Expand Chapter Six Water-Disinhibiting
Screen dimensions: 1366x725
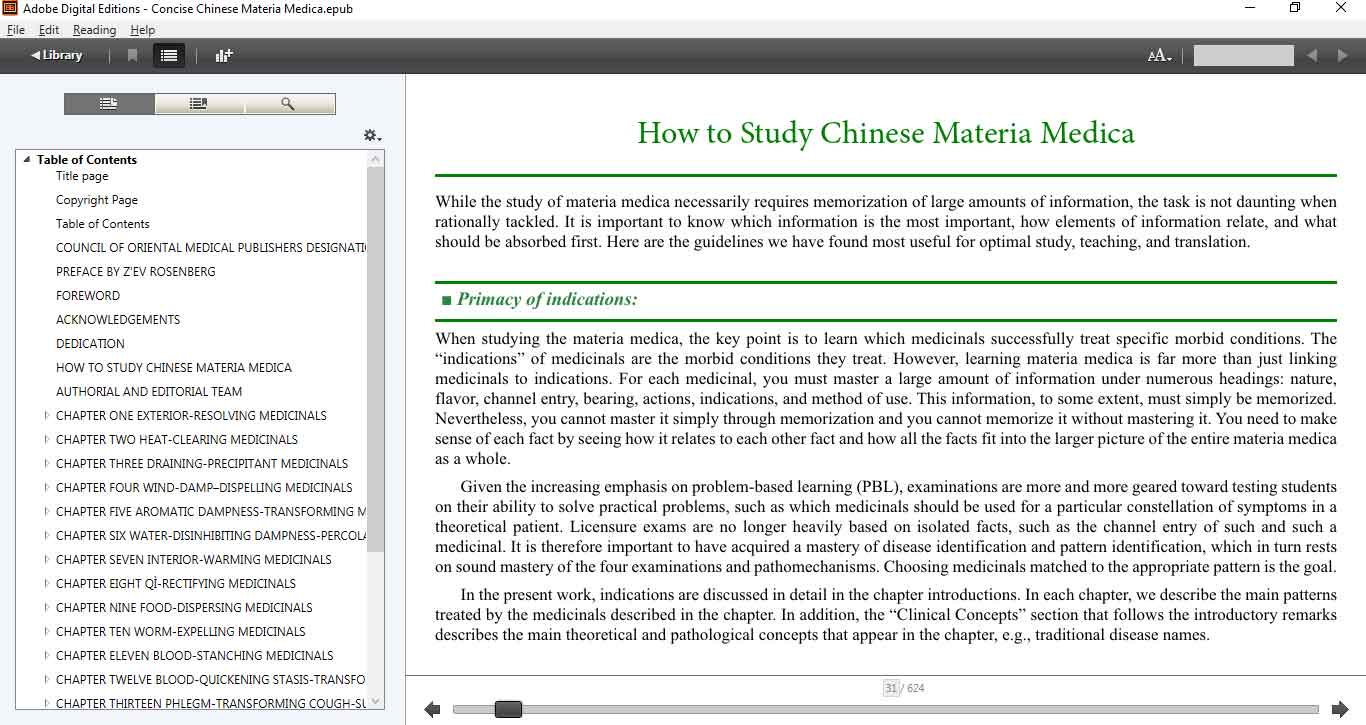[46, 535]
